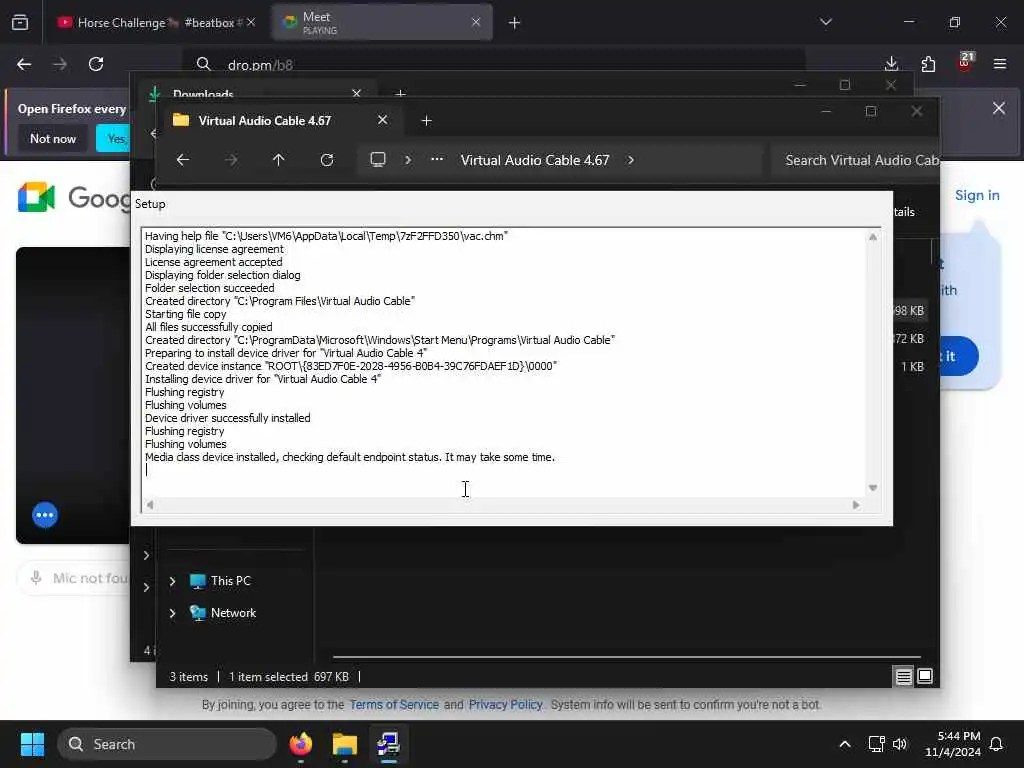Click 'Device driver successfully installed' log line
The image size is (1024, 768).
click(227, 418)
